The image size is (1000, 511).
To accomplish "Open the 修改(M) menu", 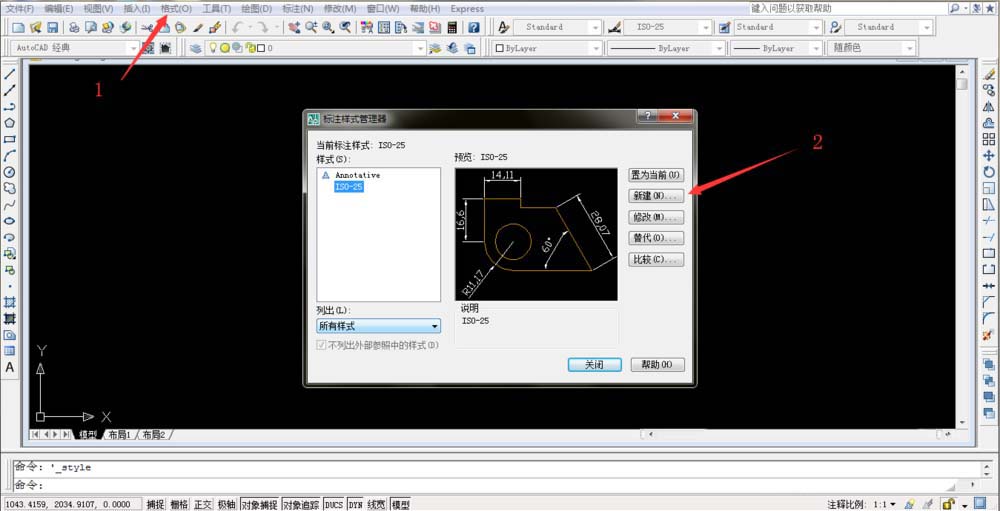I will point(340,9).
